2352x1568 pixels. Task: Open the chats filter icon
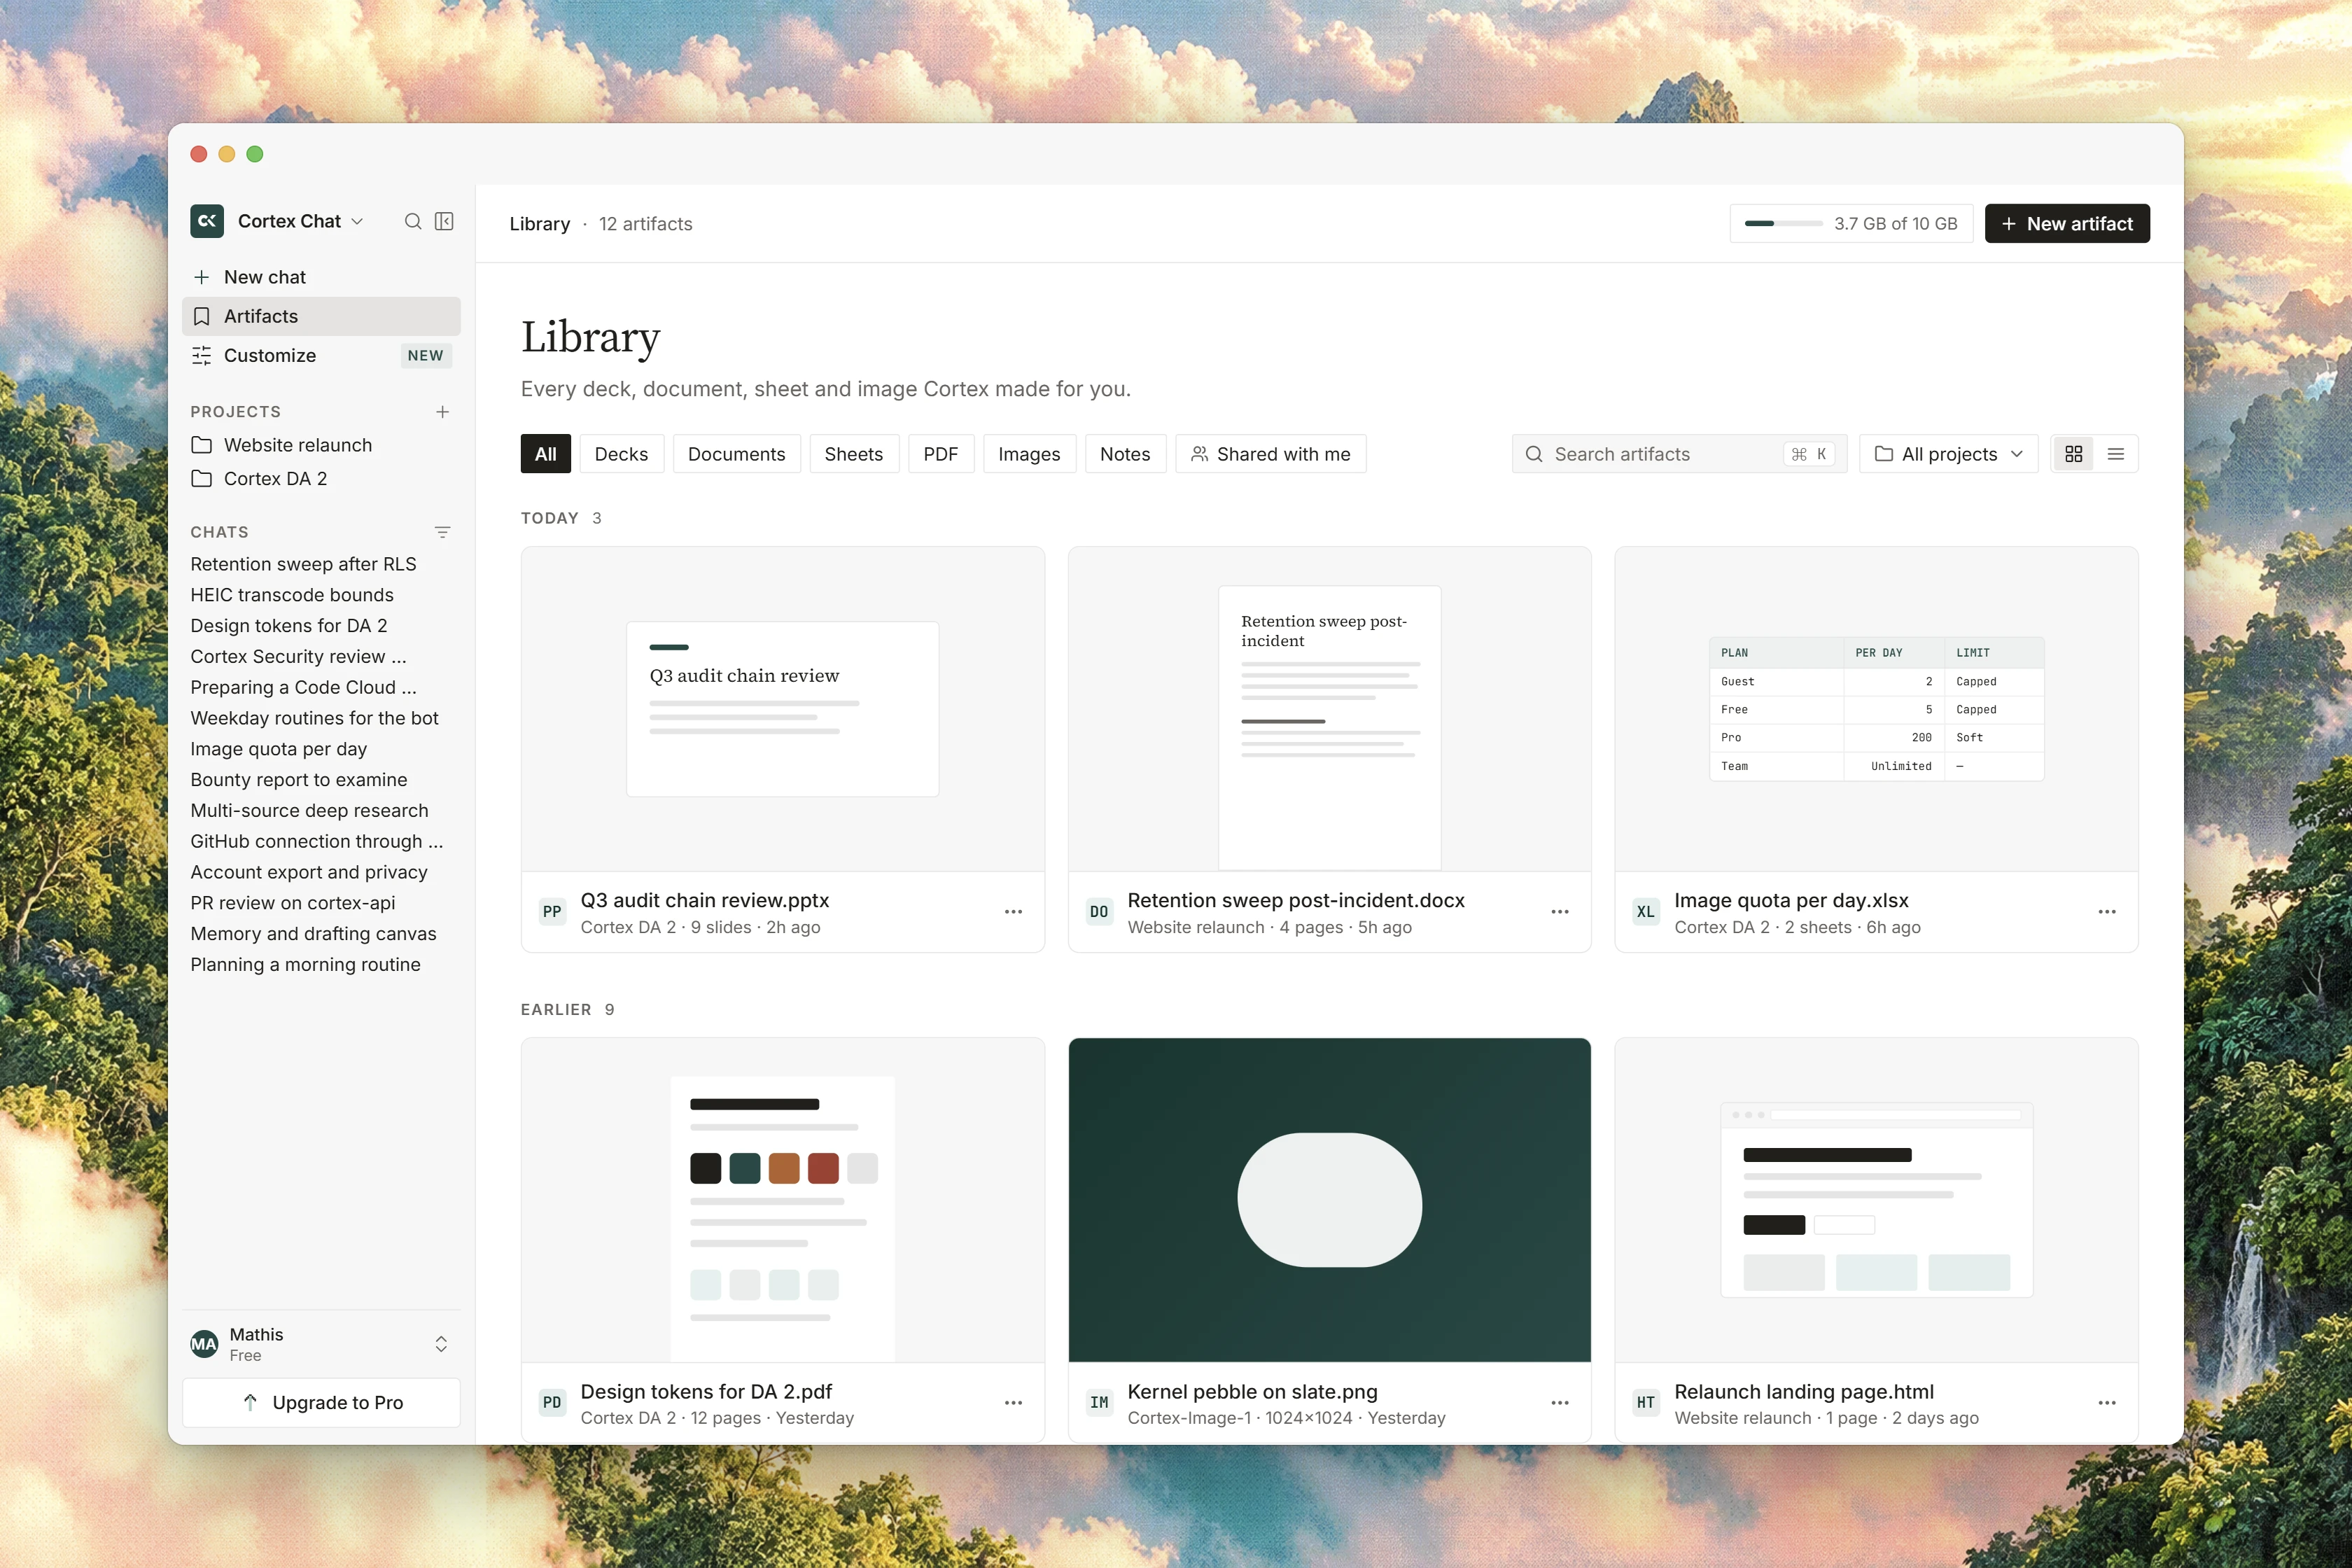[442, 532]
